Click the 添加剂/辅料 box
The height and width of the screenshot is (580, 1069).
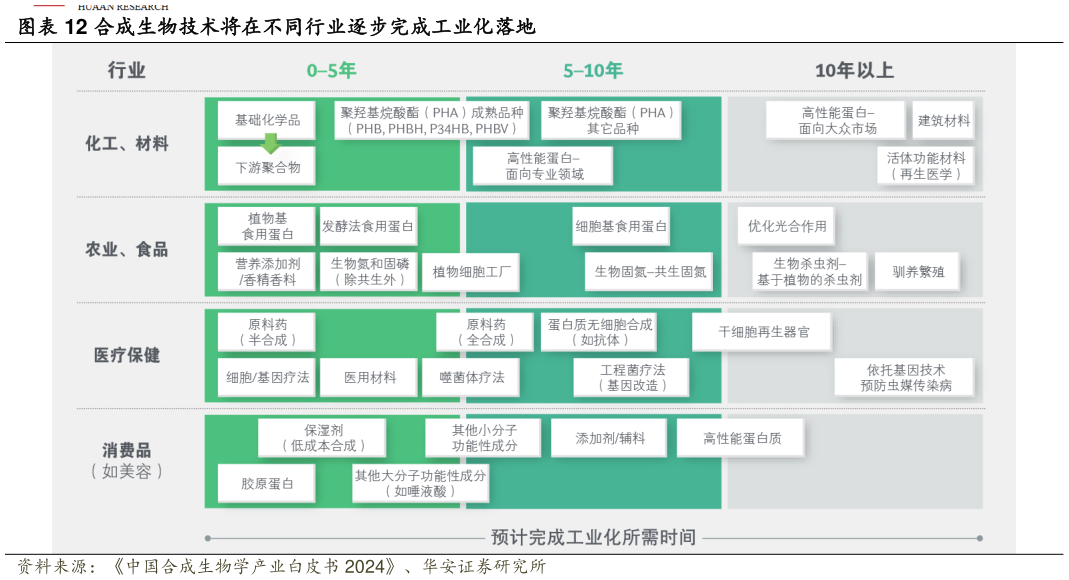pos(609,438)
